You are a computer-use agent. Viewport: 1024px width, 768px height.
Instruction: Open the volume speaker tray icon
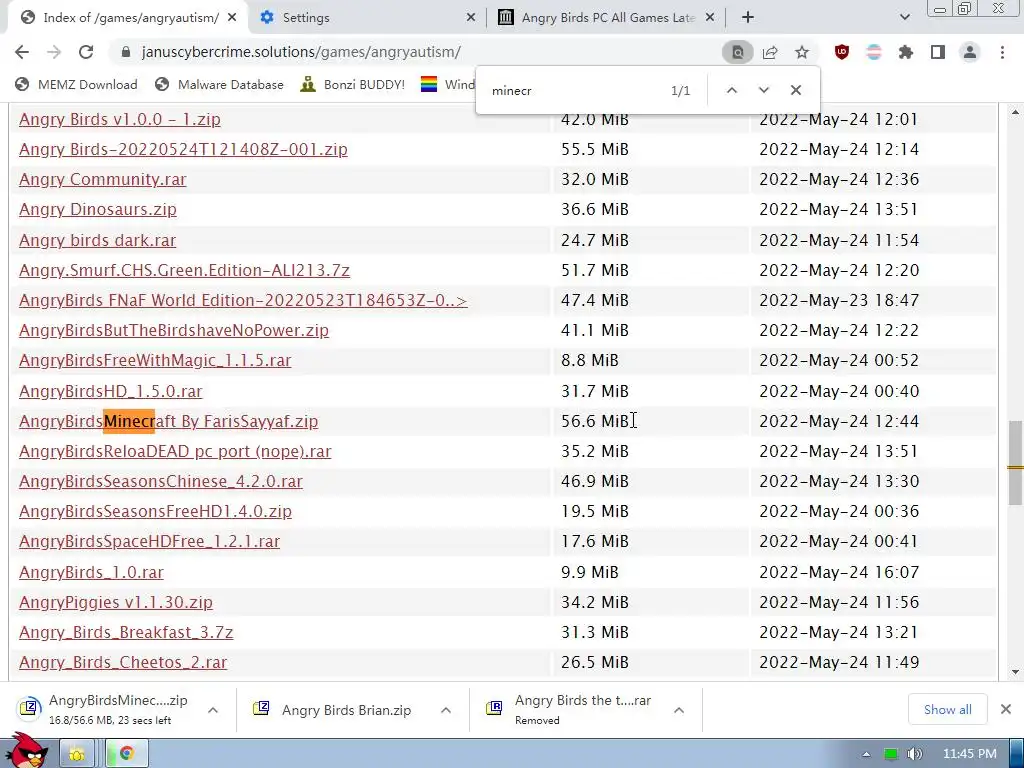915,754
